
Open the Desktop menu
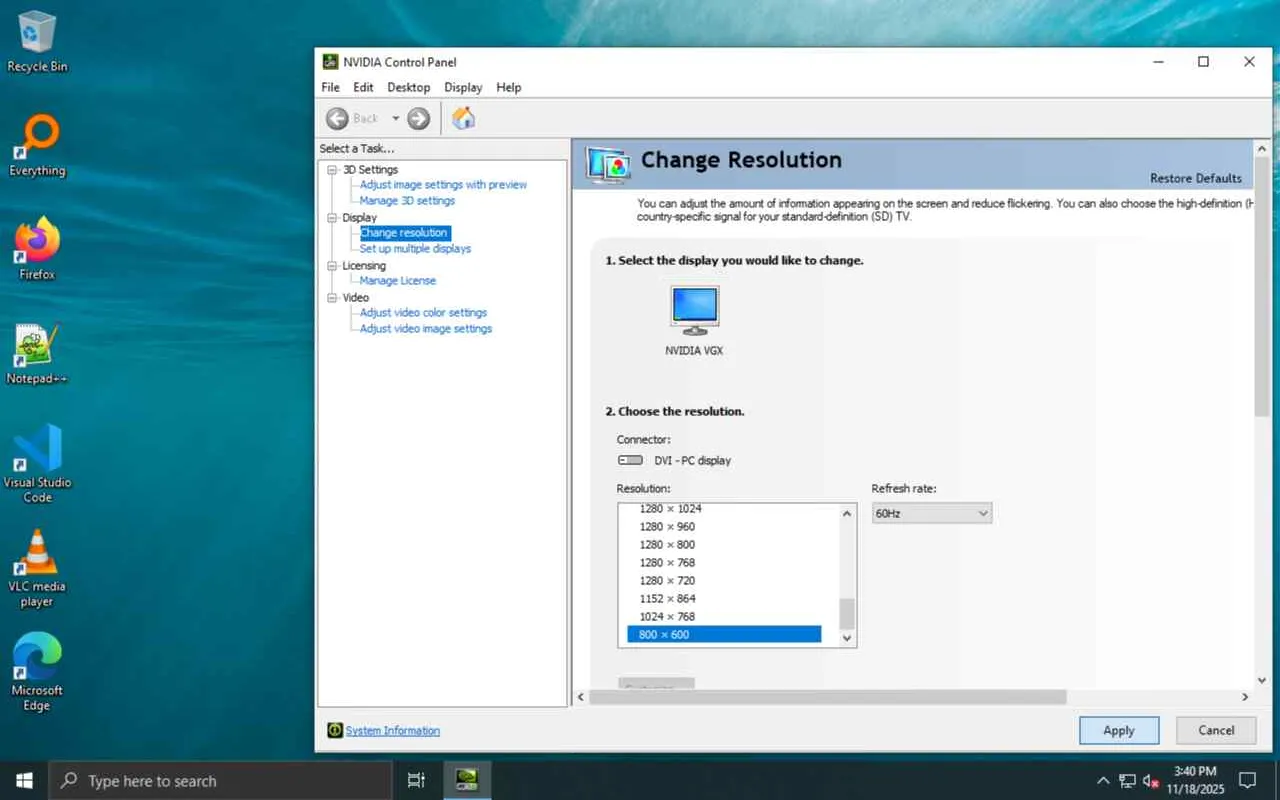(x=409, y=88)
